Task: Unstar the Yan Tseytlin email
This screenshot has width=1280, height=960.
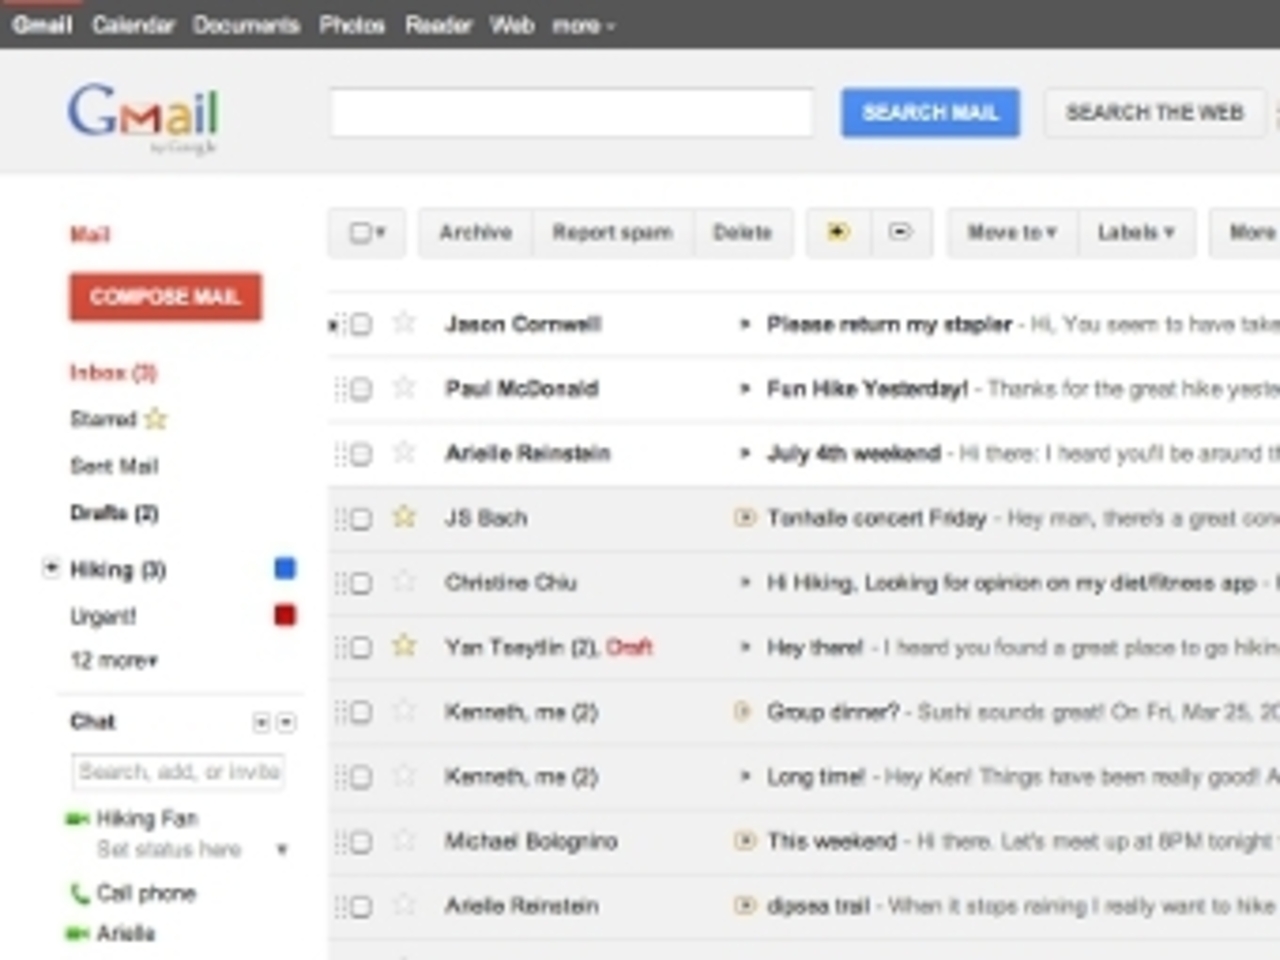Action: (x=404, y=646)
